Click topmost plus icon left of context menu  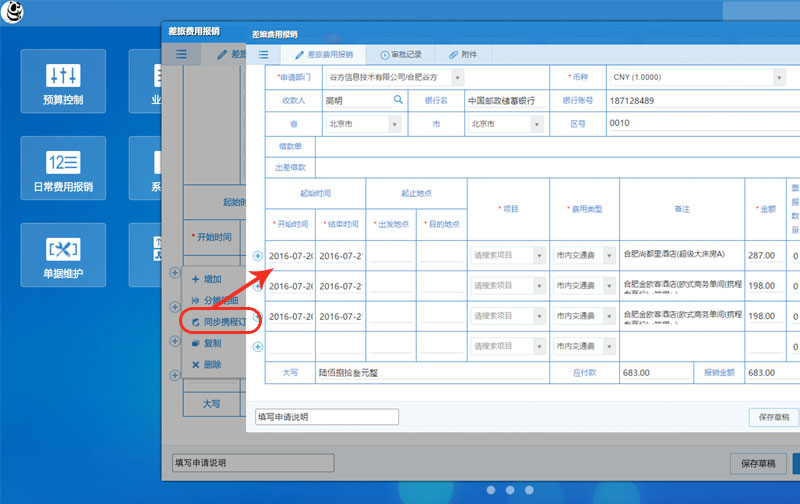pyautogui.click(x=174, y=273)
